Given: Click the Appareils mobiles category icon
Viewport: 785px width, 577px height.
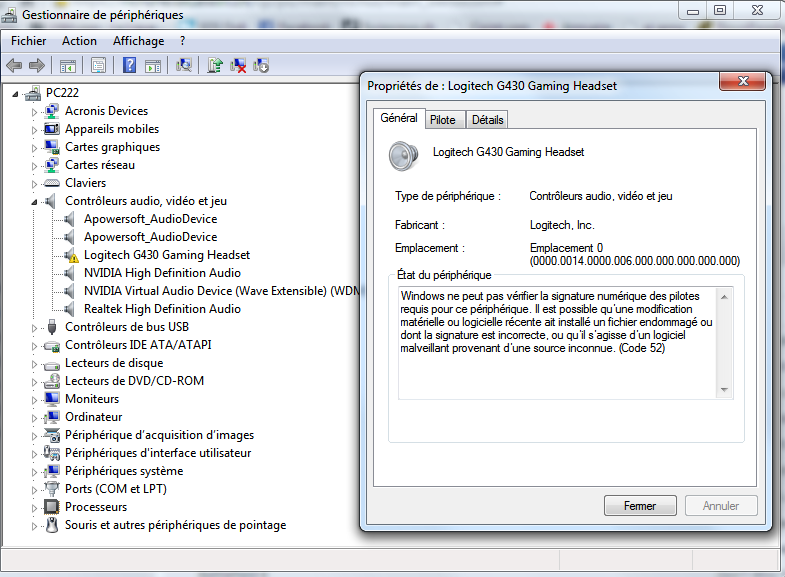Looking at the screenshot, I should pos(52,129).
